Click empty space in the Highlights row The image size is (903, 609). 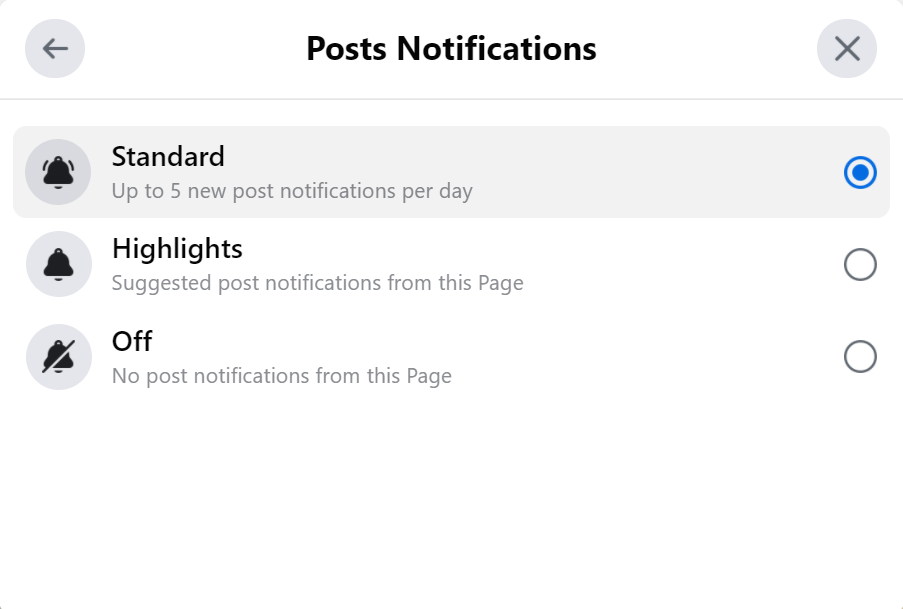pos(680,264)
